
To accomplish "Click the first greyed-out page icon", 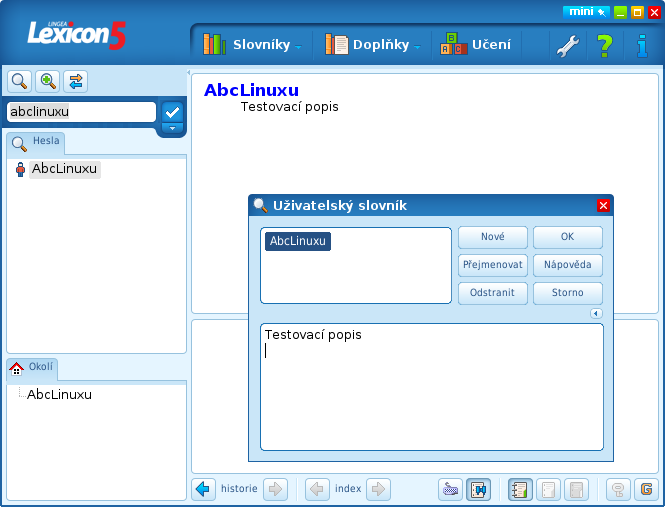I will point(548,489).
